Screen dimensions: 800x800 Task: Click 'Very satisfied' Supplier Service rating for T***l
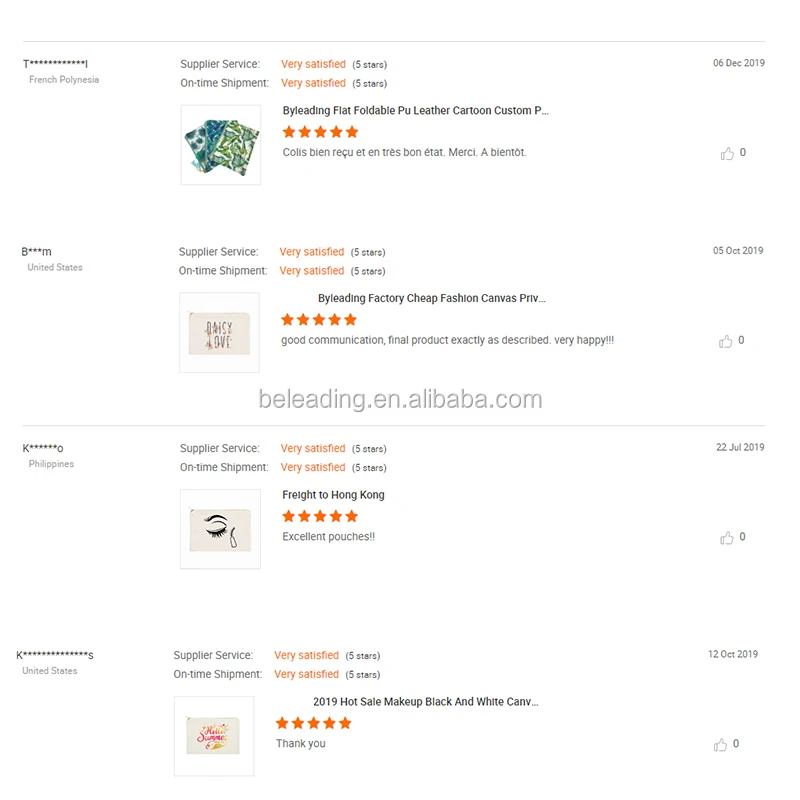tap(313, 64)
